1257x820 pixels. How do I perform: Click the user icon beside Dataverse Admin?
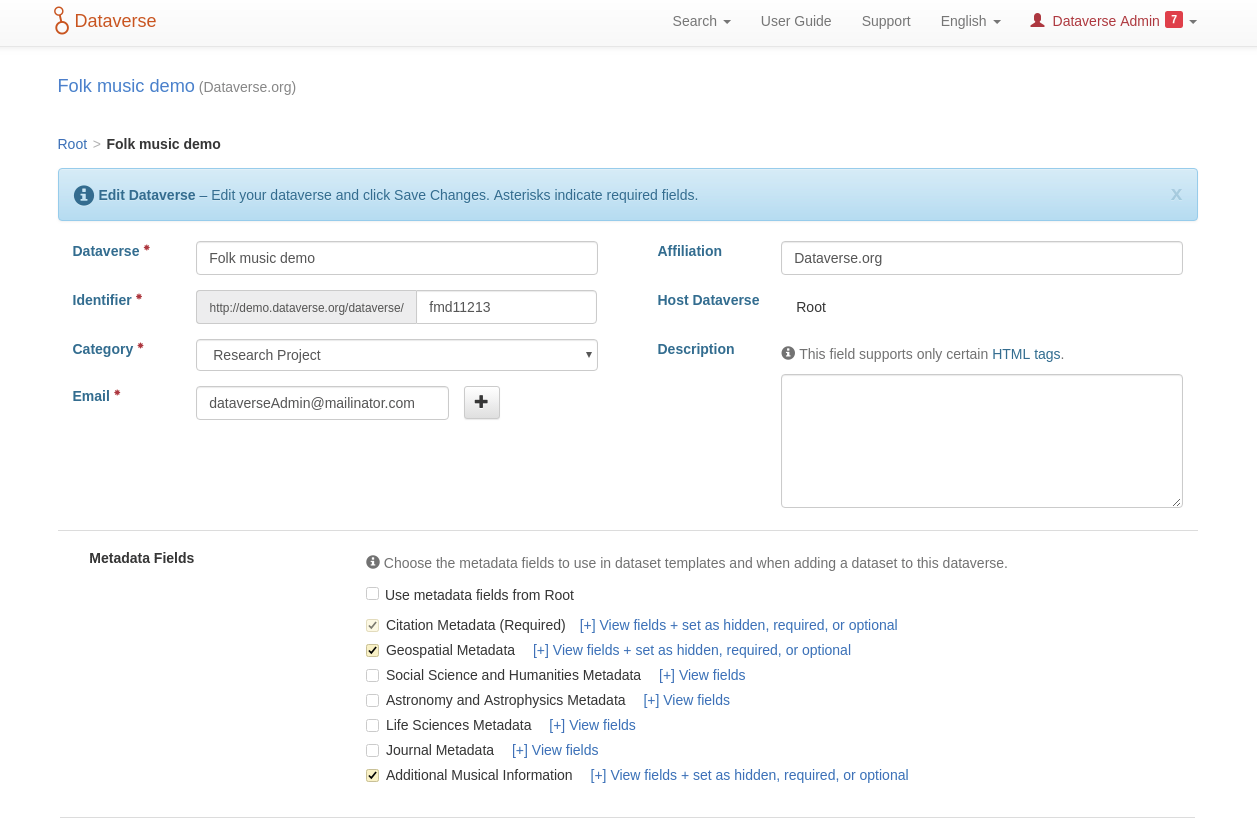coord(1037,20)
